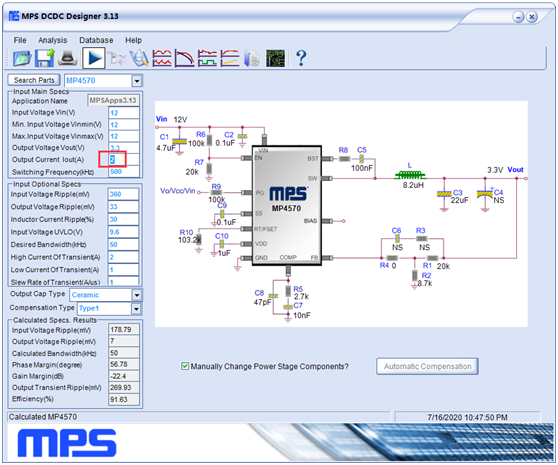
Task: Click the Phase Margin result 56.78
Action: point(124,364)
